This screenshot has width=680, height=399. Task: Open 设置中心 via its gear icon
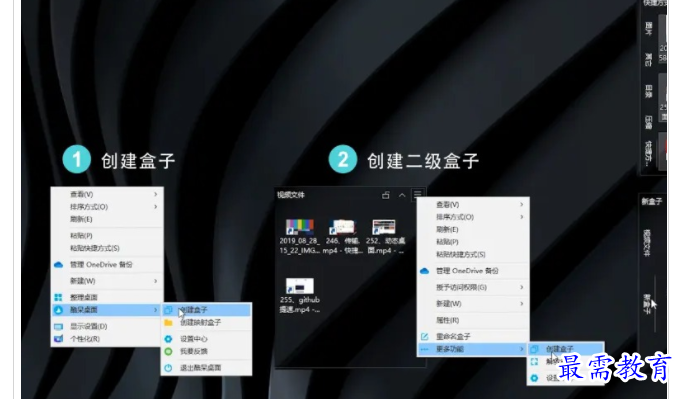point(168,339)
